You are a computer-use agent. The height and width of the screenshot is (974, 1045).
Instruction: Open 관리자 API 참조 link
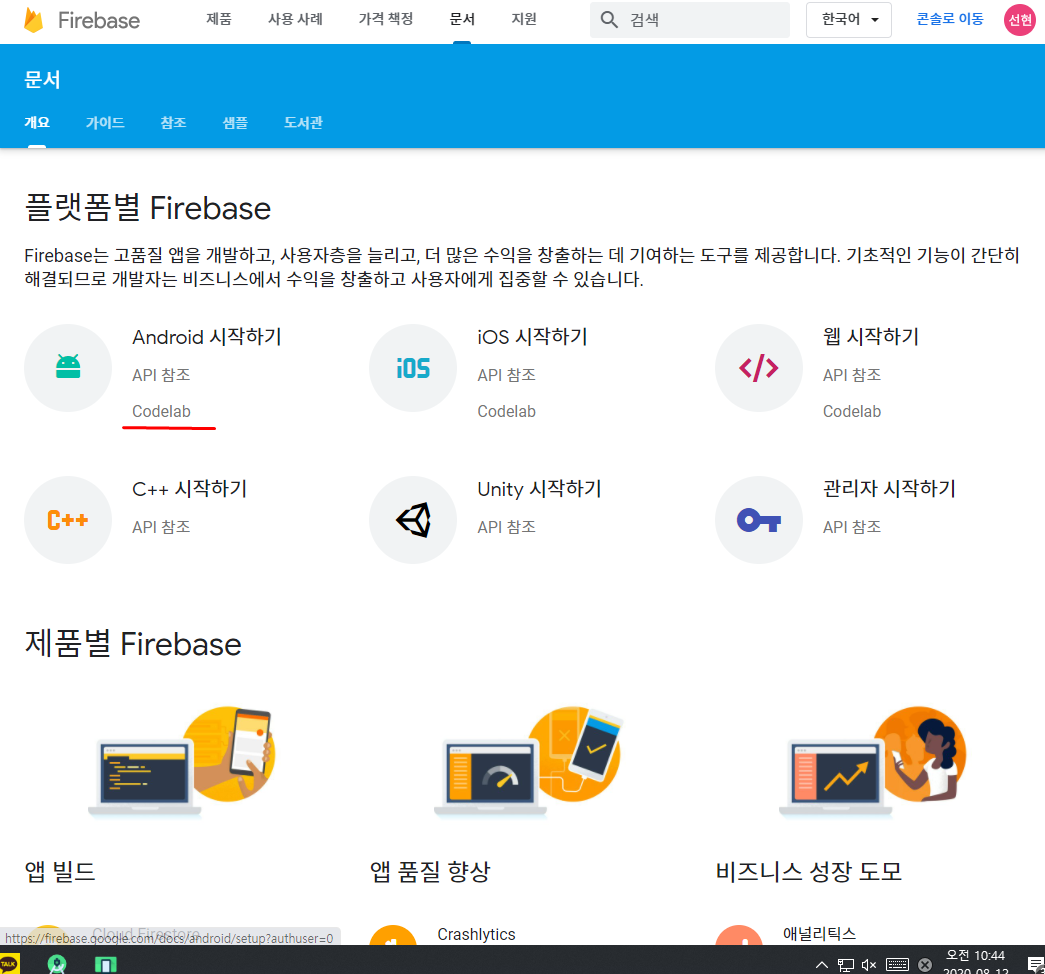(x=852, y=527)
